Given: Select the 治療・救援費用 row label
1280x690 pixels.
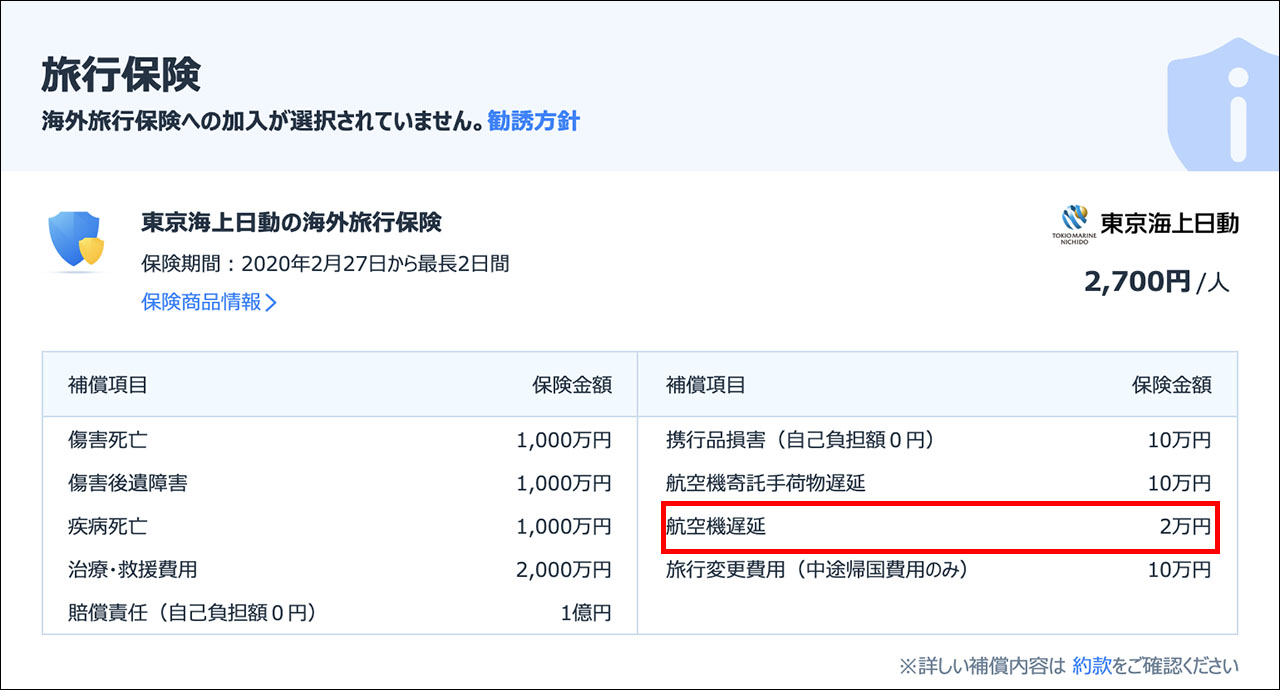Looking at the screenshot, I should (133, 569).
